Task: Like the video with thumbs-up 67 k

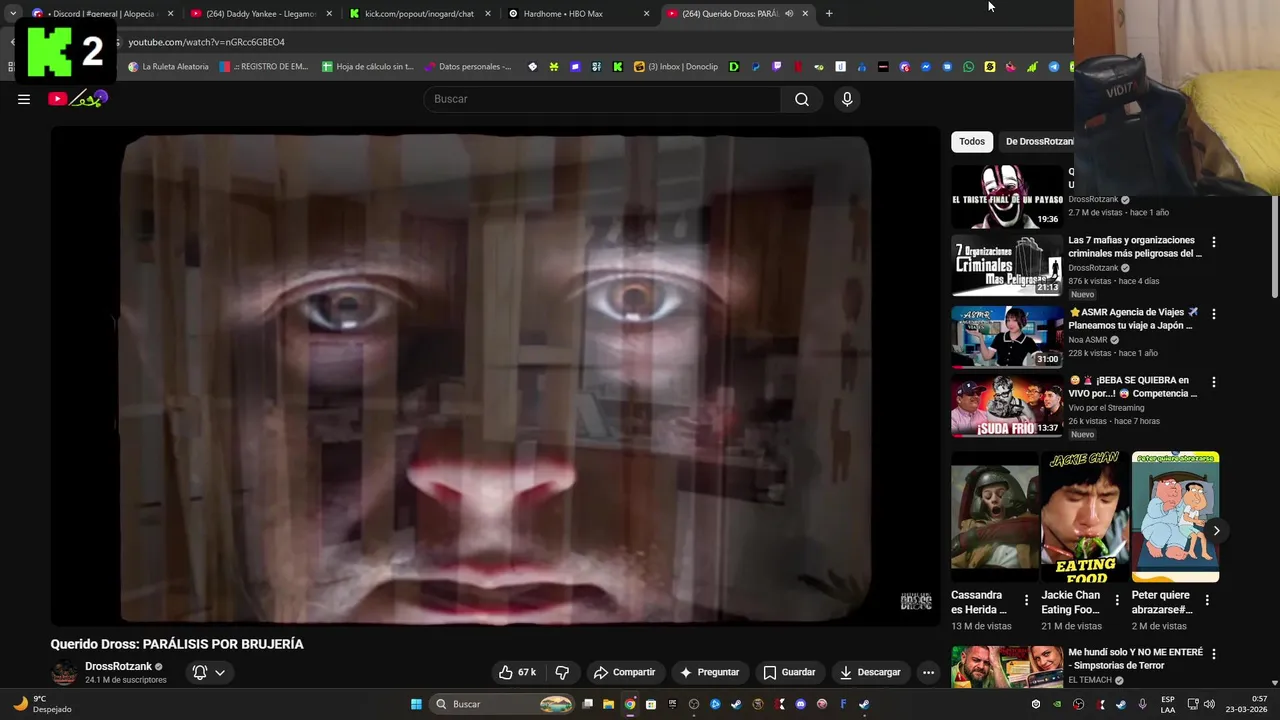Action: [518, 672]
